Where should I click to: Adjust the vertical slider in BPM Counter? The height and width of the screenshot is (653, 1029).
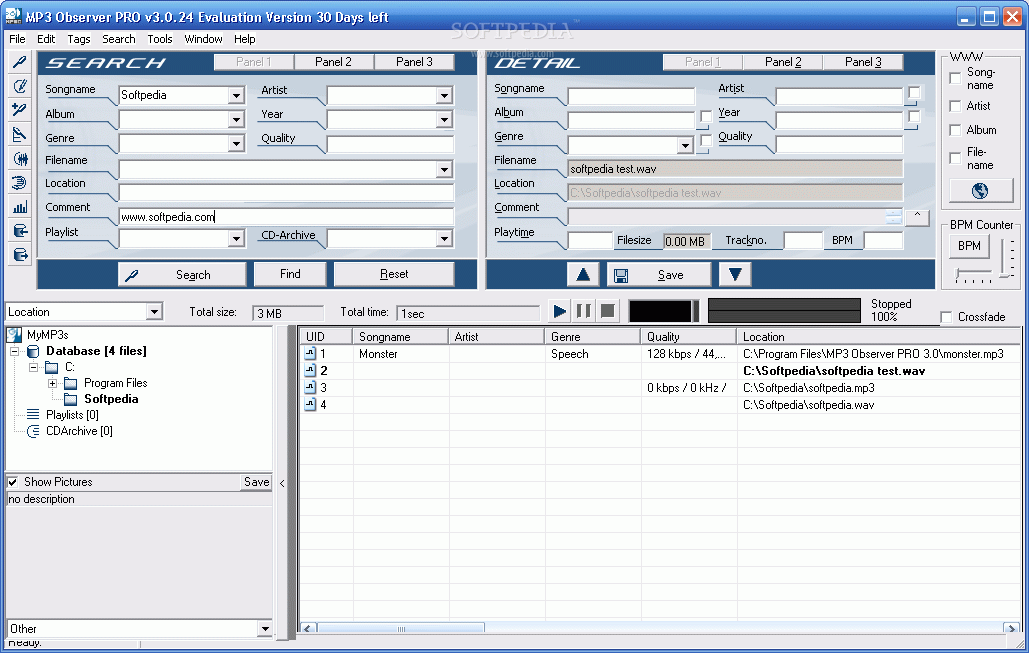[1006, 258]
